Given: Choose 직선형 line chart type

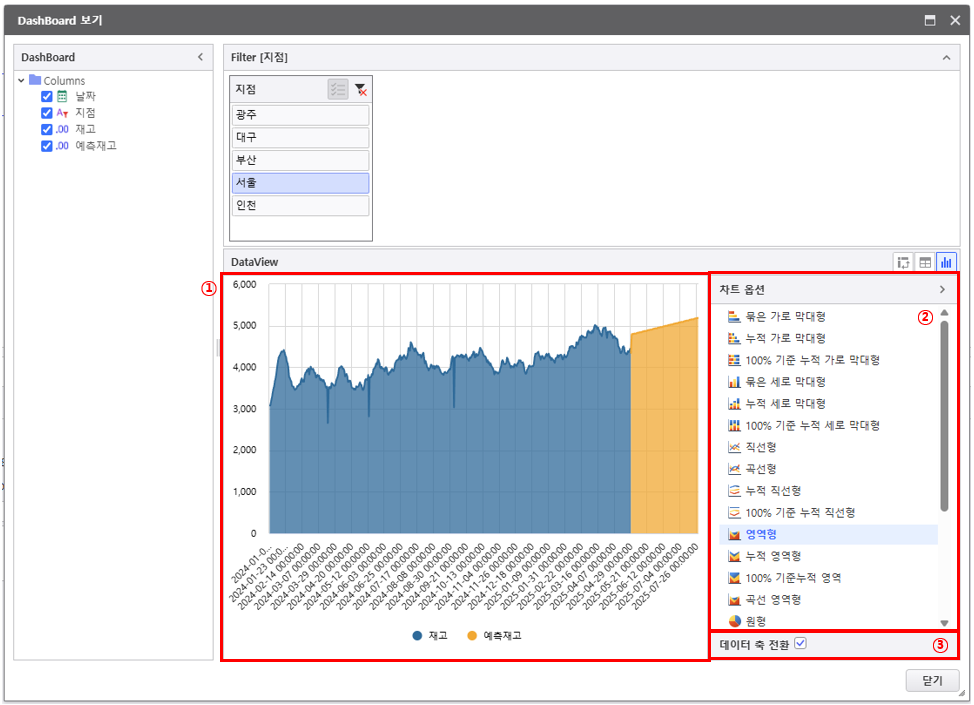Looking at the screenshot, I should point(762,447).
